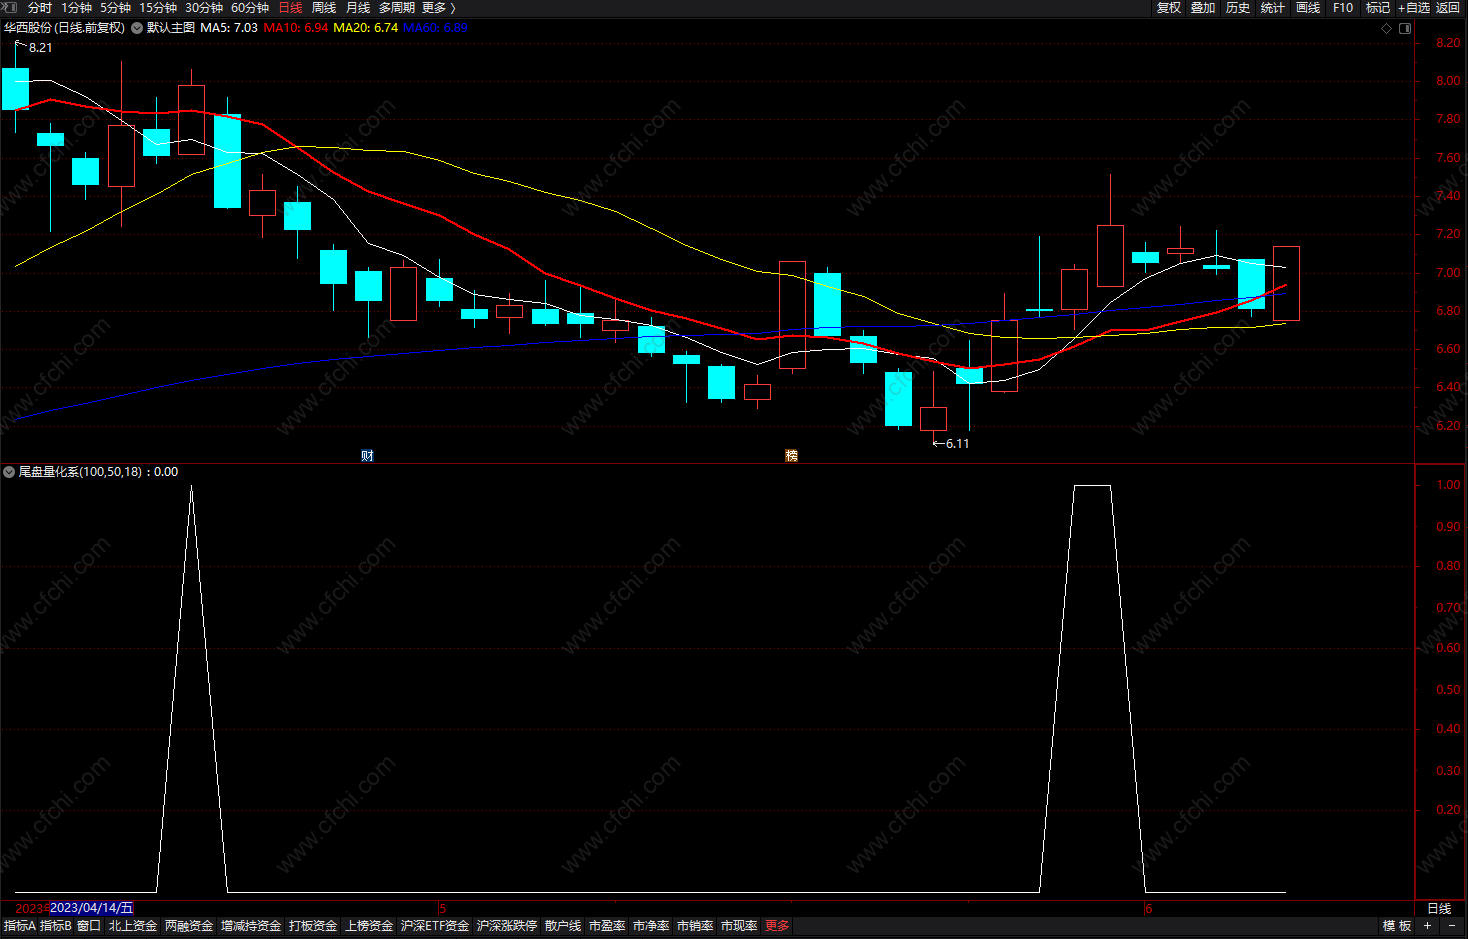Open dropdown next to 华西股份 title
The height and width of the screenshot is (939, 1468).
pos(136,28)
